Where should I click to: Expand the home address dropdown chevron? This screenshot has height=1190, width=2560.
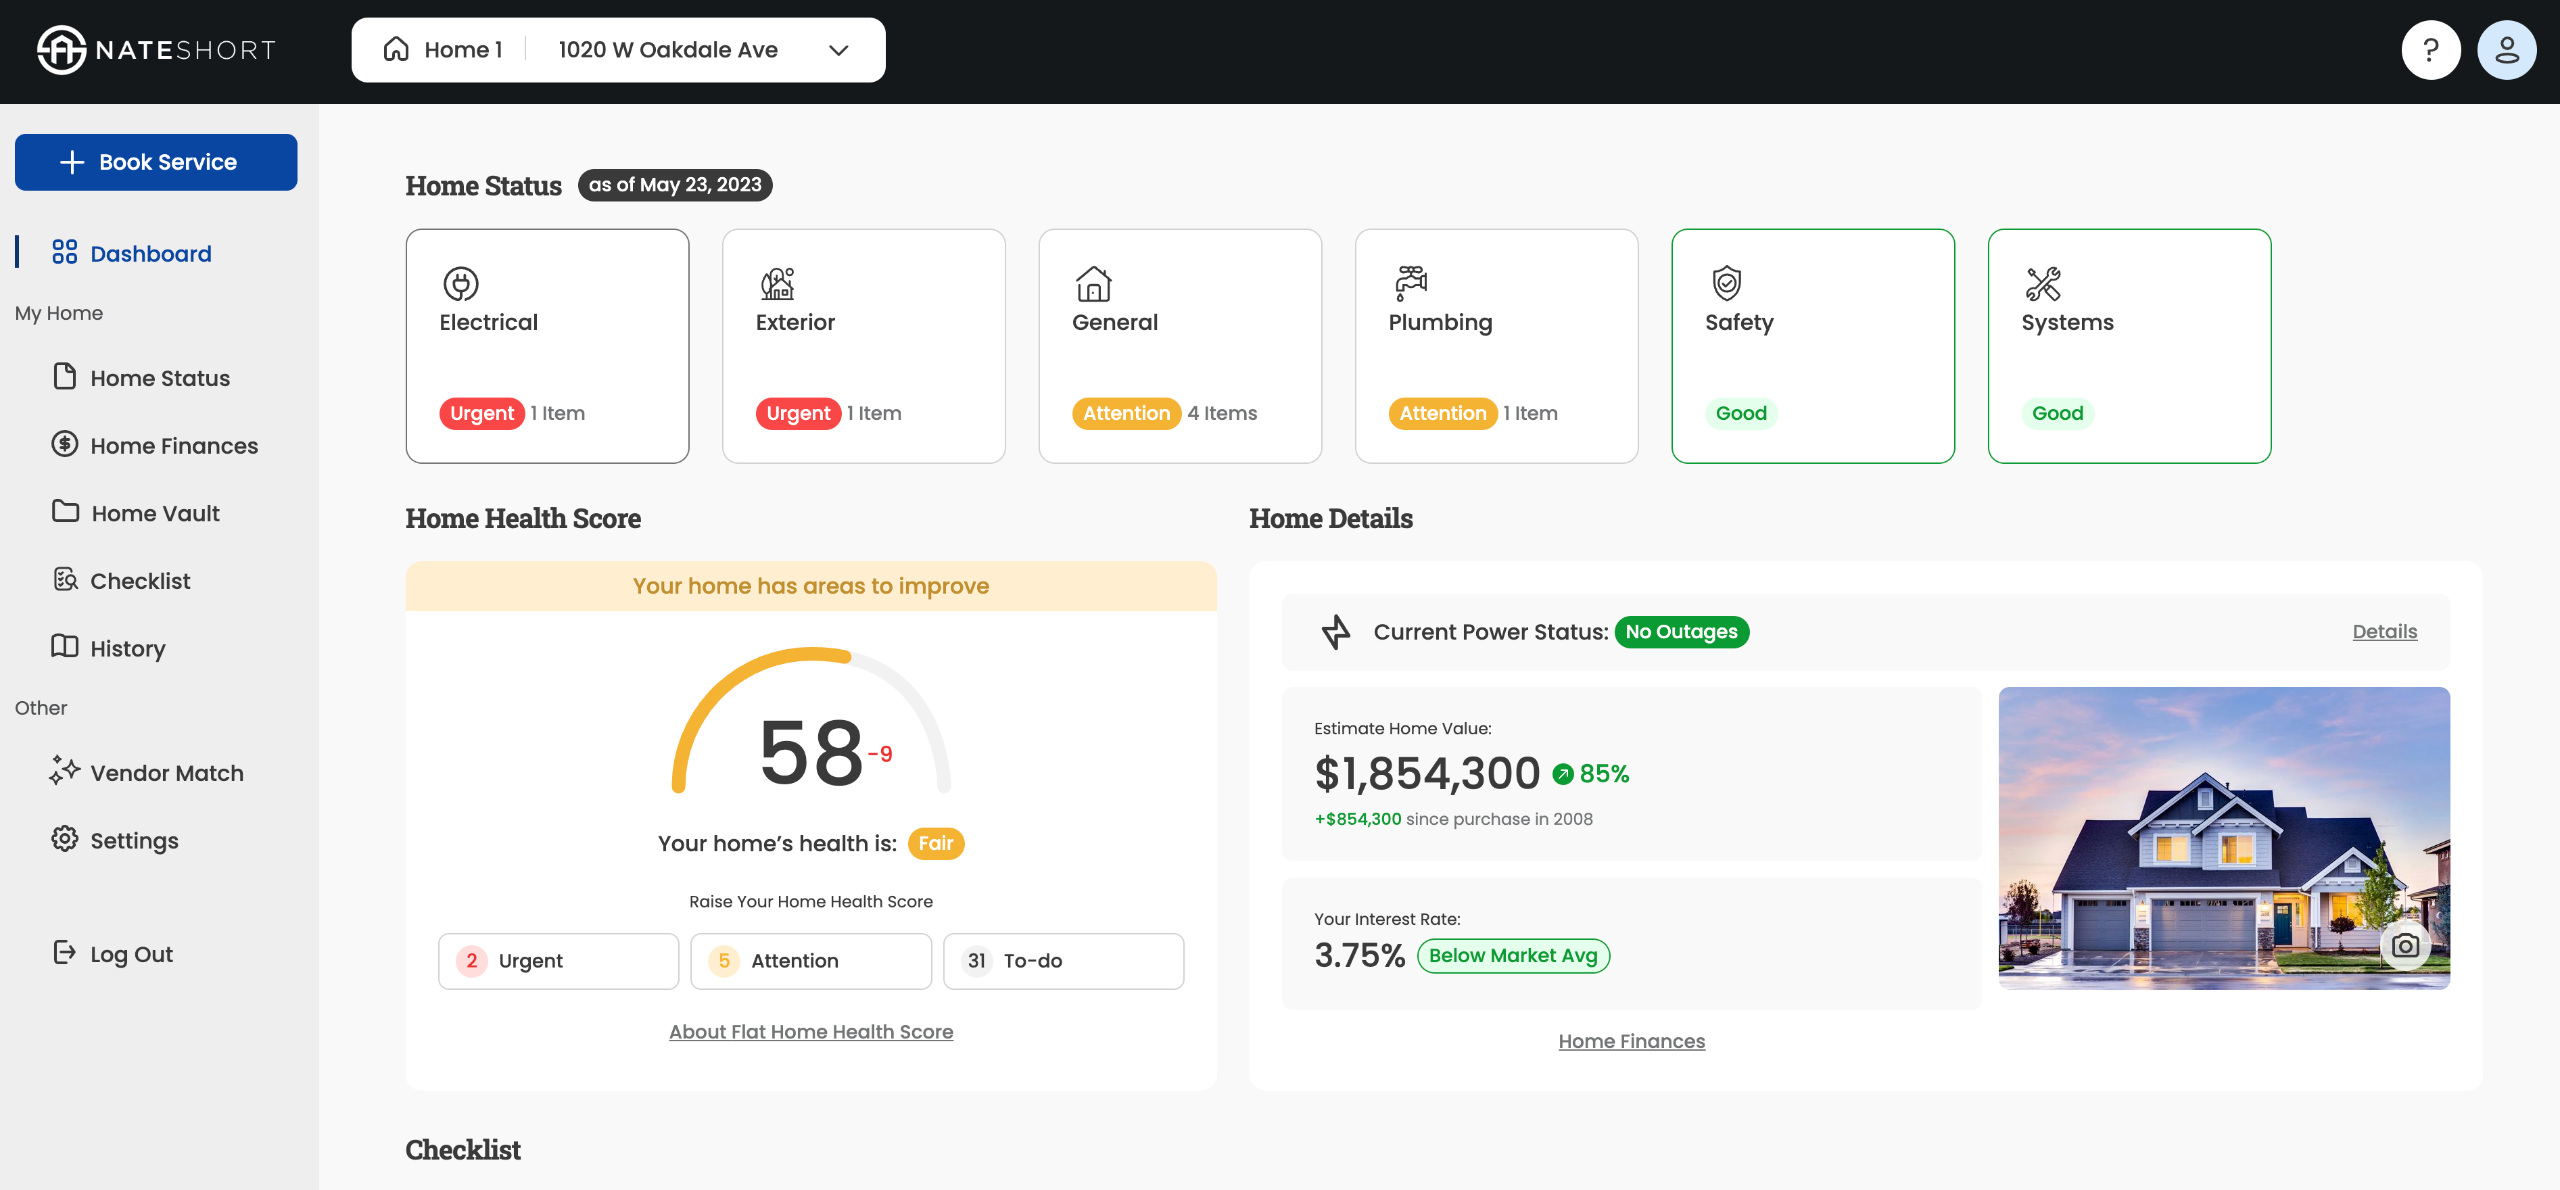click(x=838, y=50)
